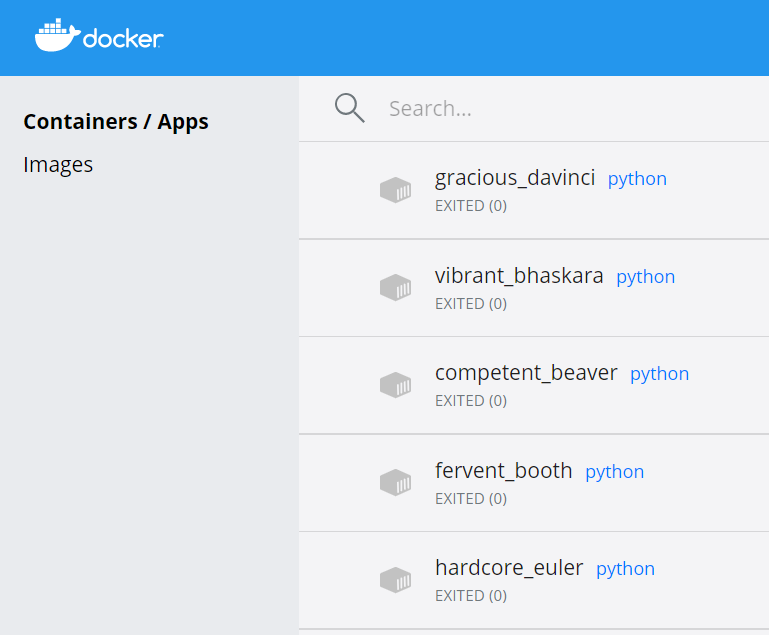Open the python image link for gracious_davinci
Screen dimensions: 769x635
click(x=637, y=179)
